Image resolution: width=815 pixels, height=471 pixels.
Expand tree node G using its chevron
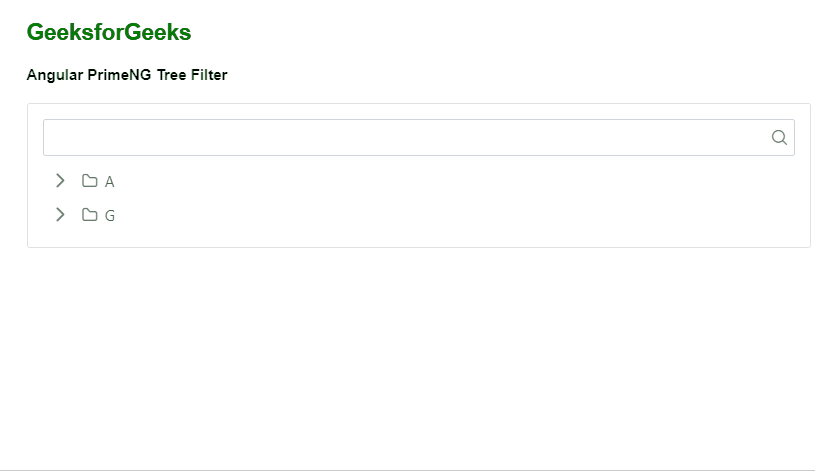click(60, 214)
